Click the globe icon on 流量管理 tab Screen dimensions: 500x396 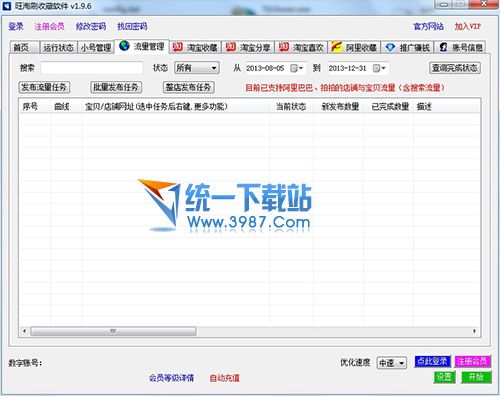pyautogui.click(x=124, y=46)
